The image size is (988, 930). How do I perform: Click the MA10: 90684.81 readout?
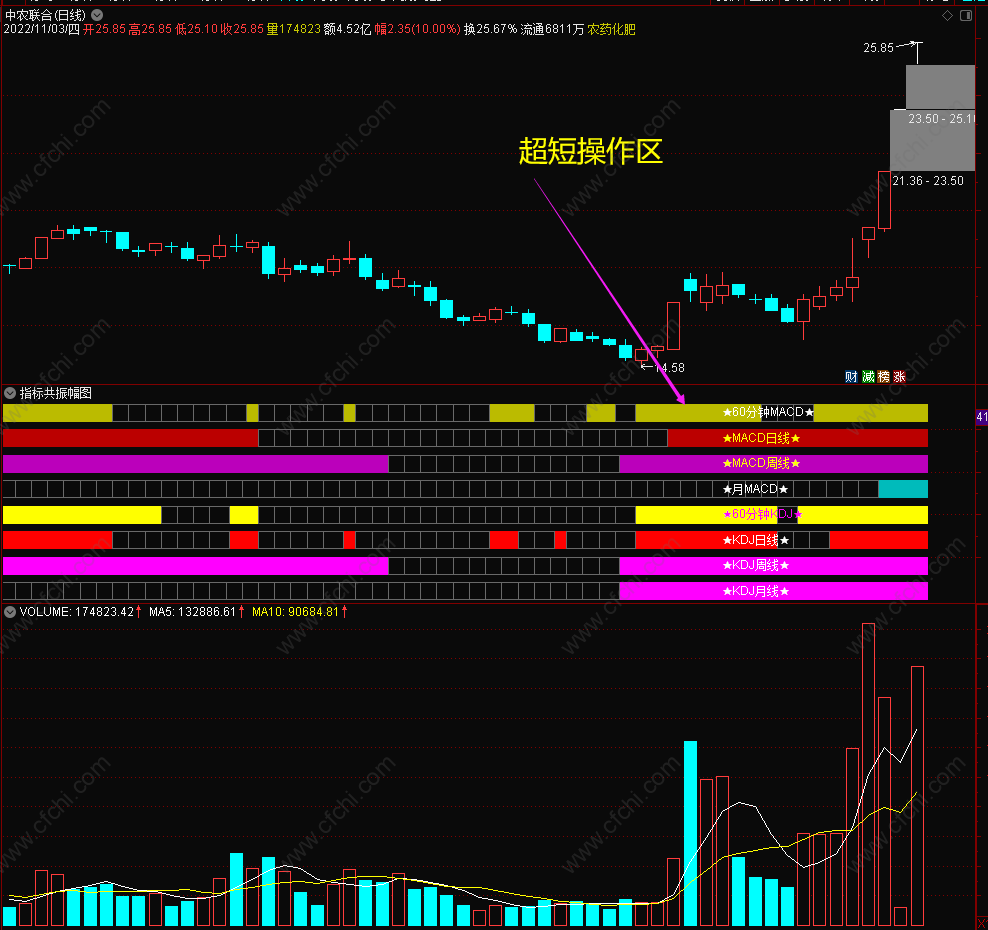pyautogui.click(x=296, y=612)
